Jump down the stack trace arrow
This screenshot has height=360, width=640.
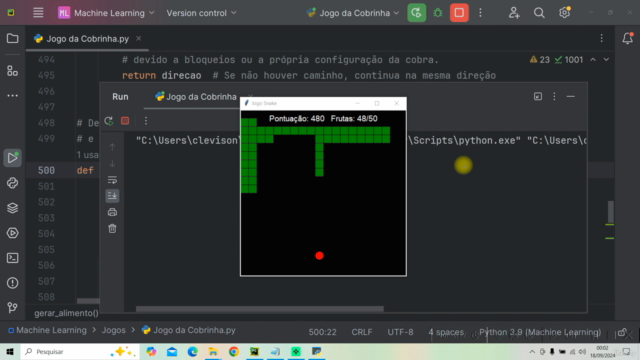point(112,163)
